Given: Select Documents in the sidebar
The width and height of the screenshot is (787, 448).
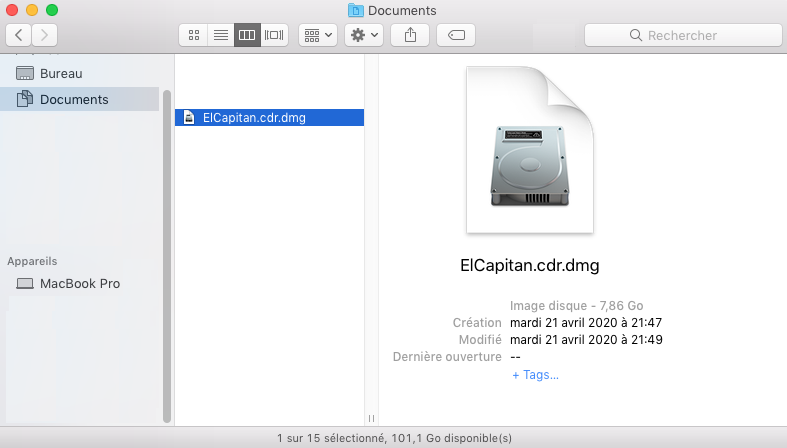Looking at the screenshot, I should click(x=80, y=99).
